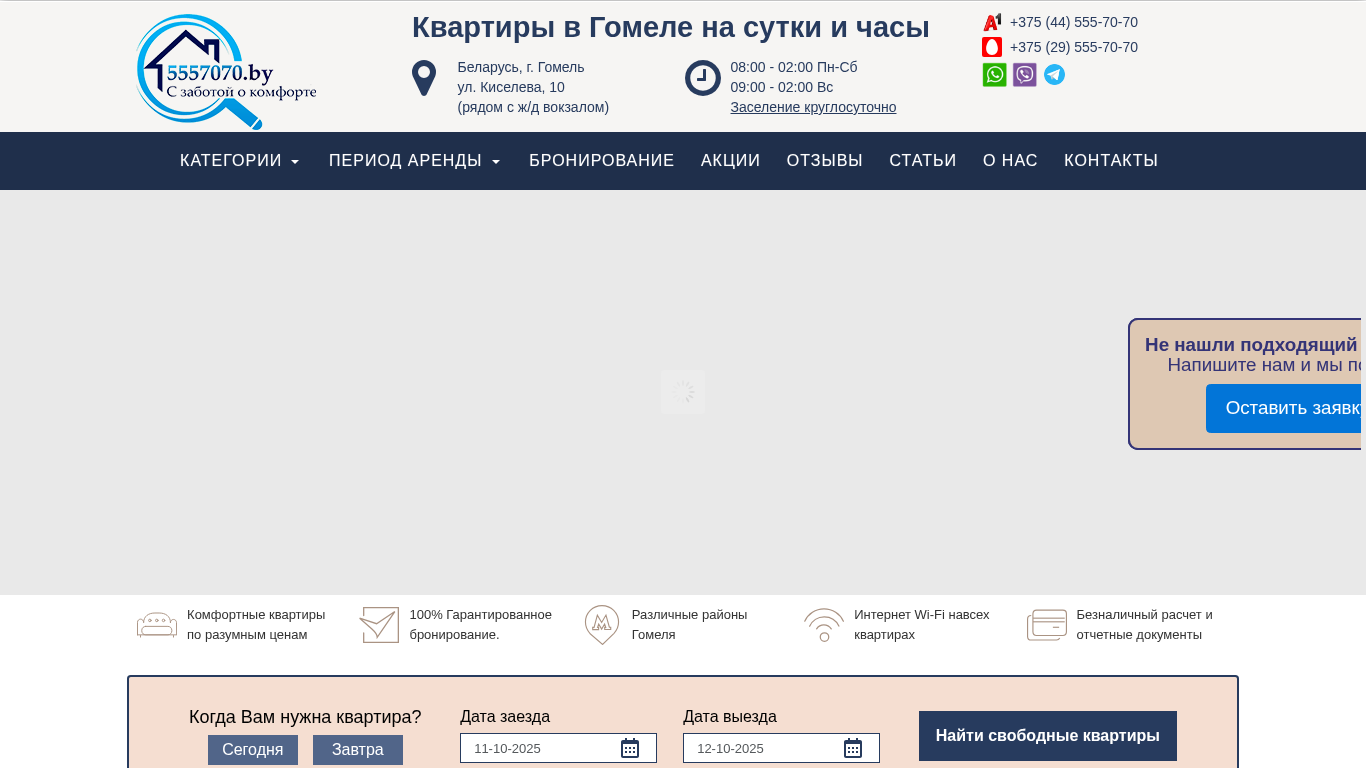Follow the Заселение круглосуточно link
The width and height of the screenshot is (1366, 768).
click(813, 107)
